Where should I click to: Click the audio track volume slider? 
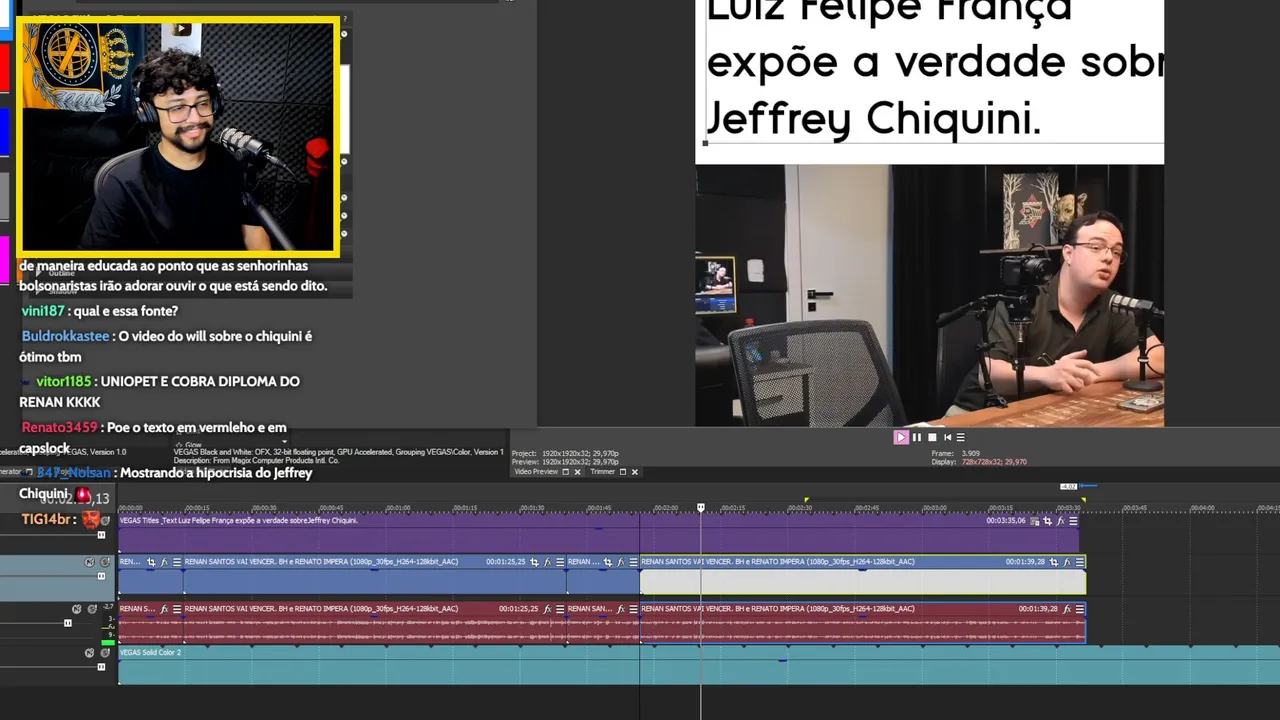point(68,623)
